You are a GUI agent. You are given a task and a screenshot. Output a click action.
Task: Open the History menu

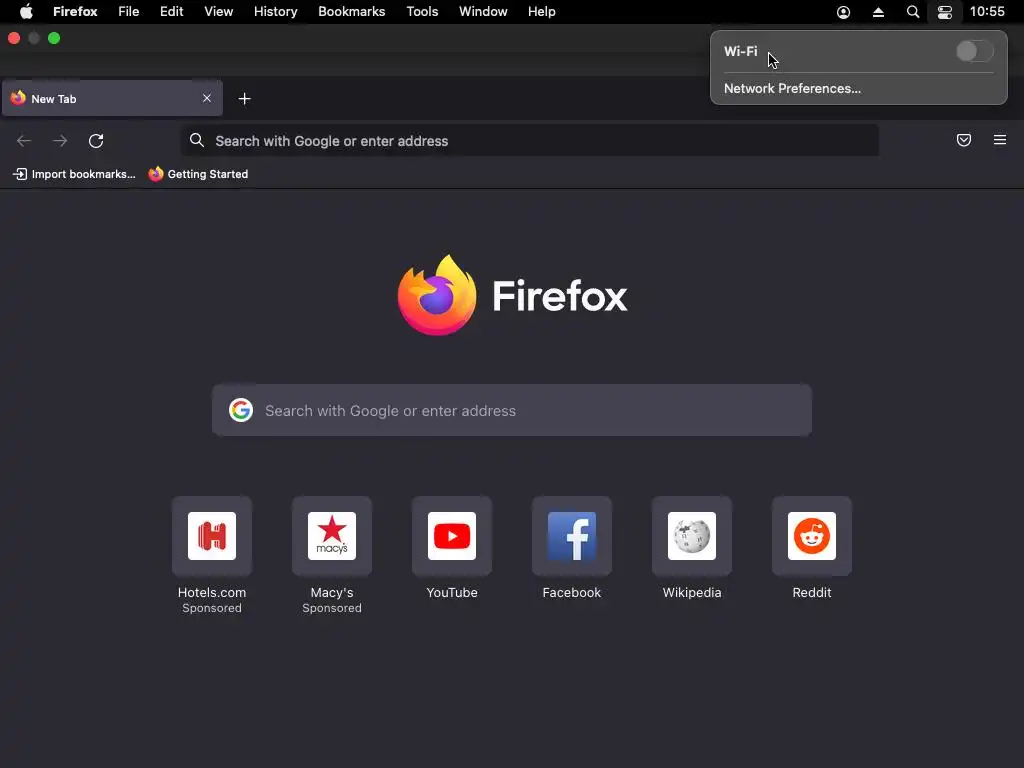pos(276,12)
